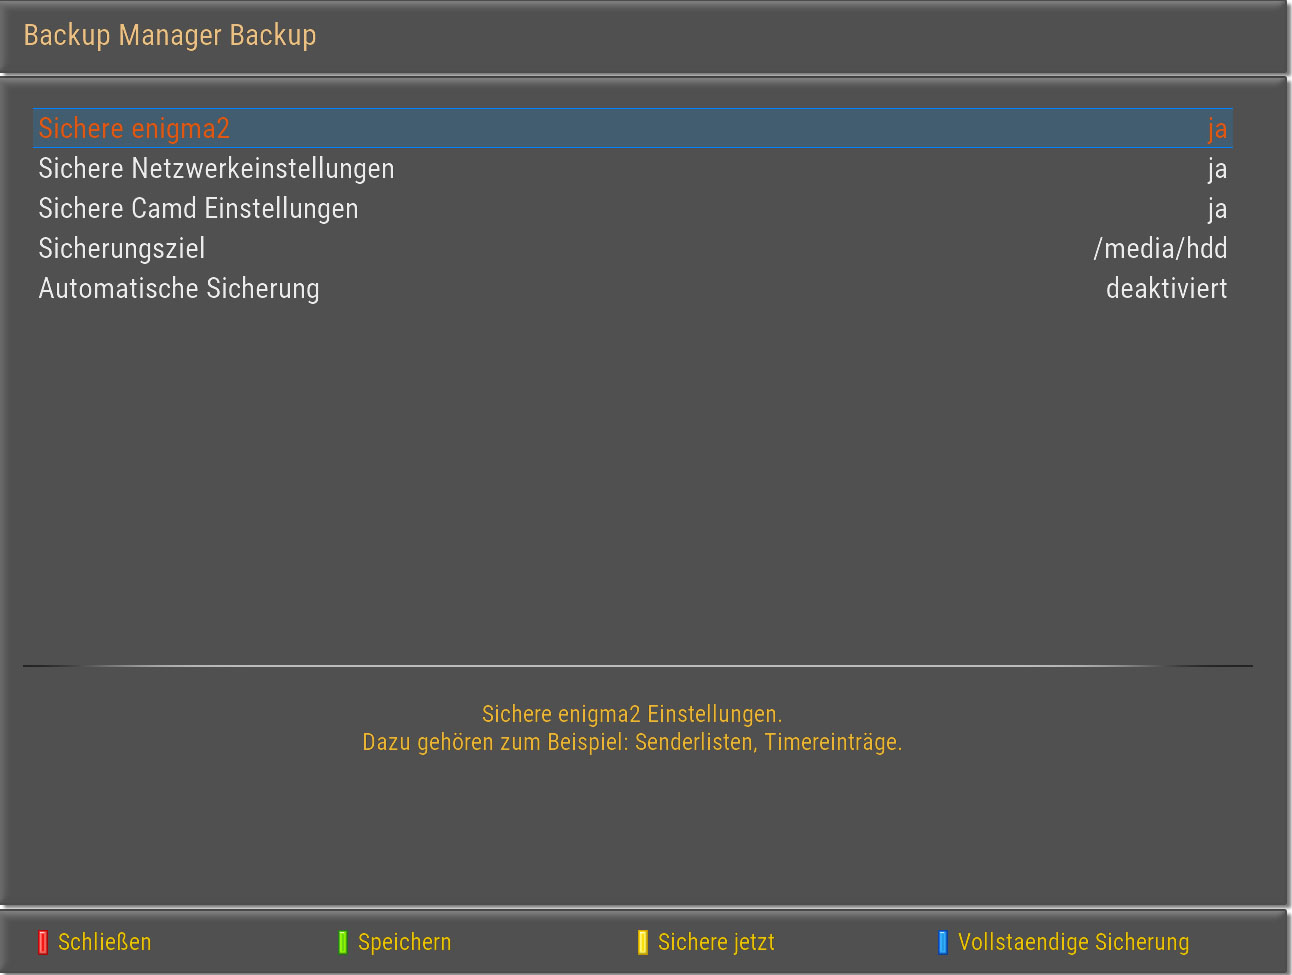Click the green key icon beside Speichern

tap(342, 942)
